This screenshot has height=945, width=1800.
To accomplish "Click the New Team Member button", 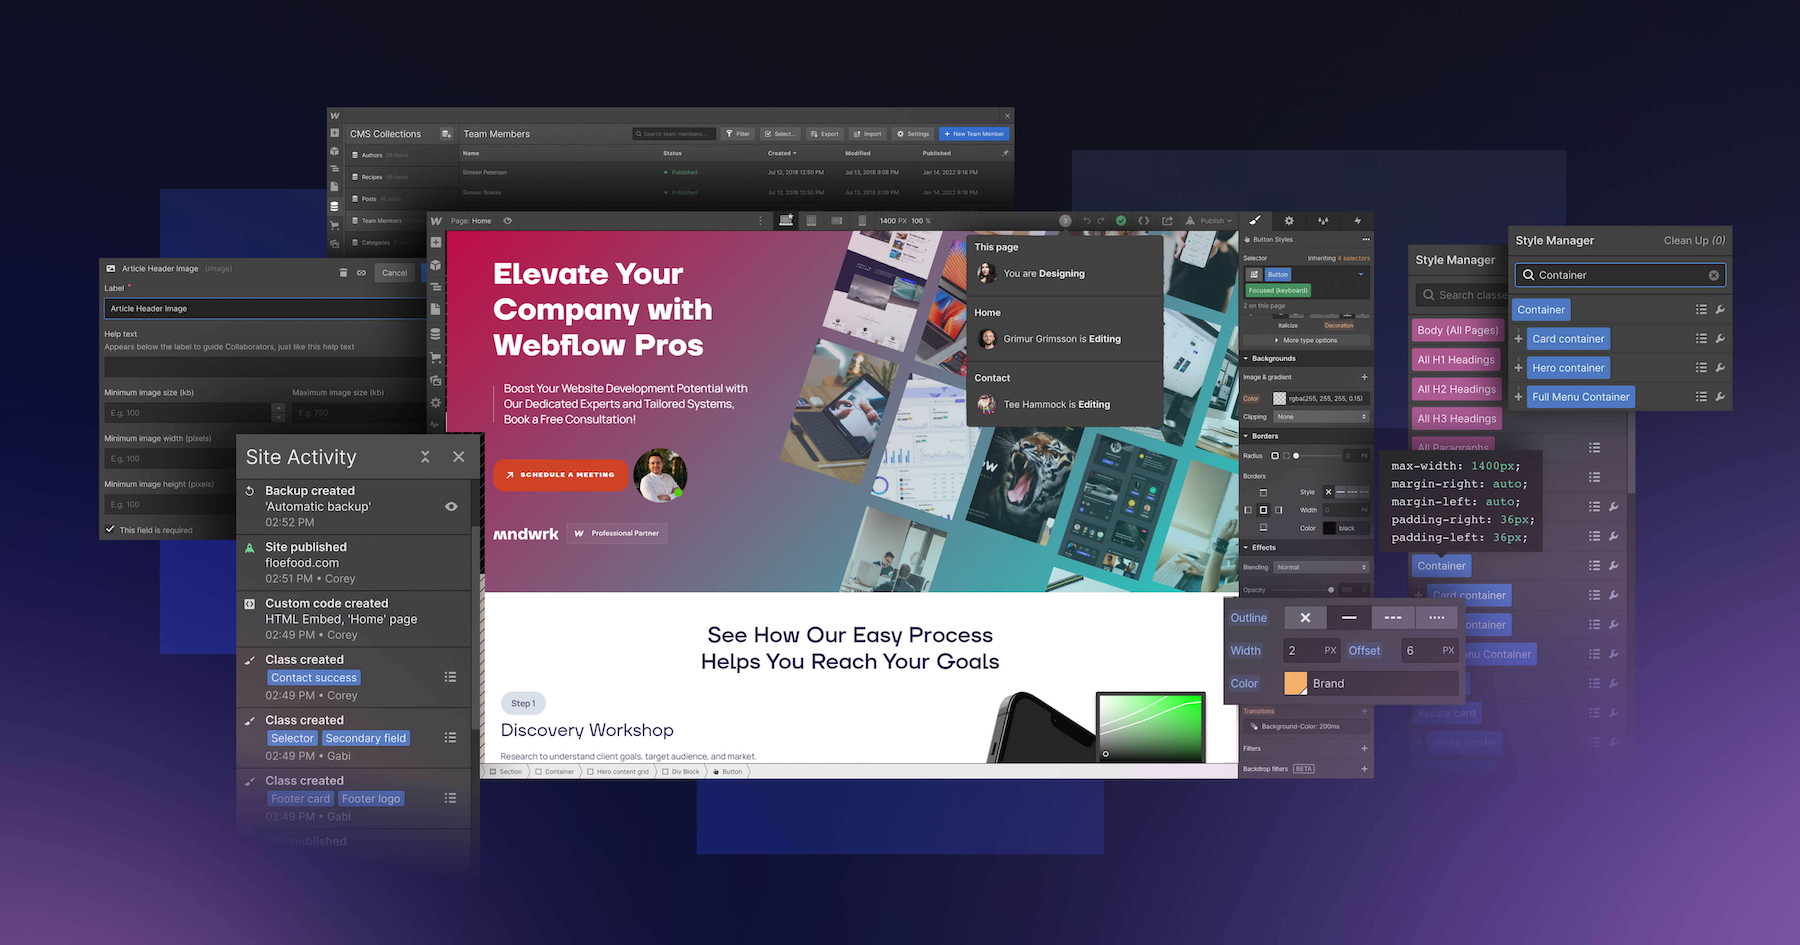I will (x=974, y=134).
